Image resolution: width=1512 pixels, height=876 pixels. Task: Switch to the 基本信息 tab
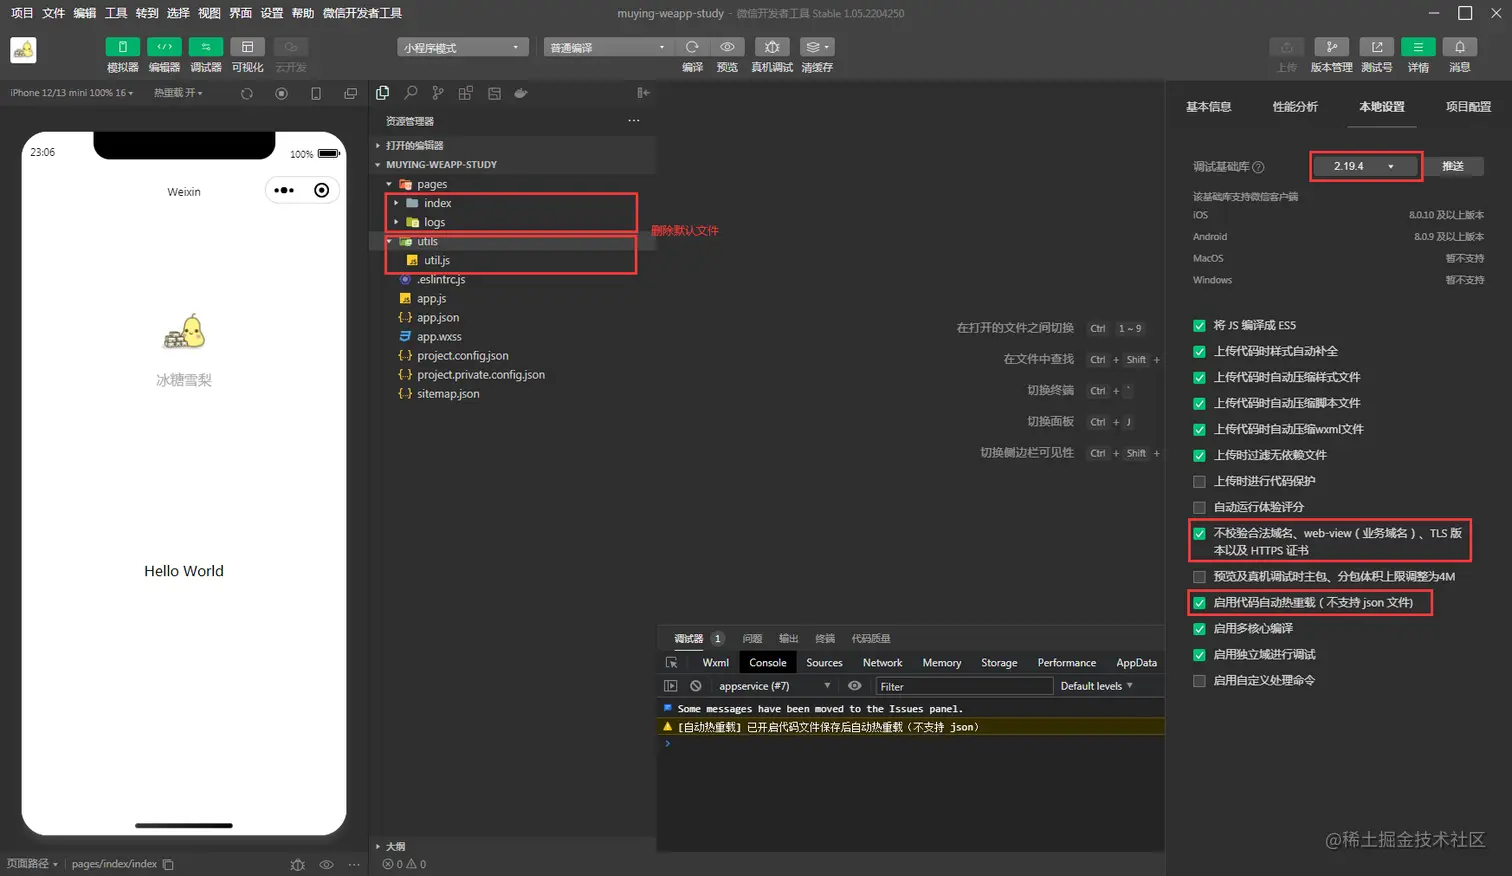1208,107
